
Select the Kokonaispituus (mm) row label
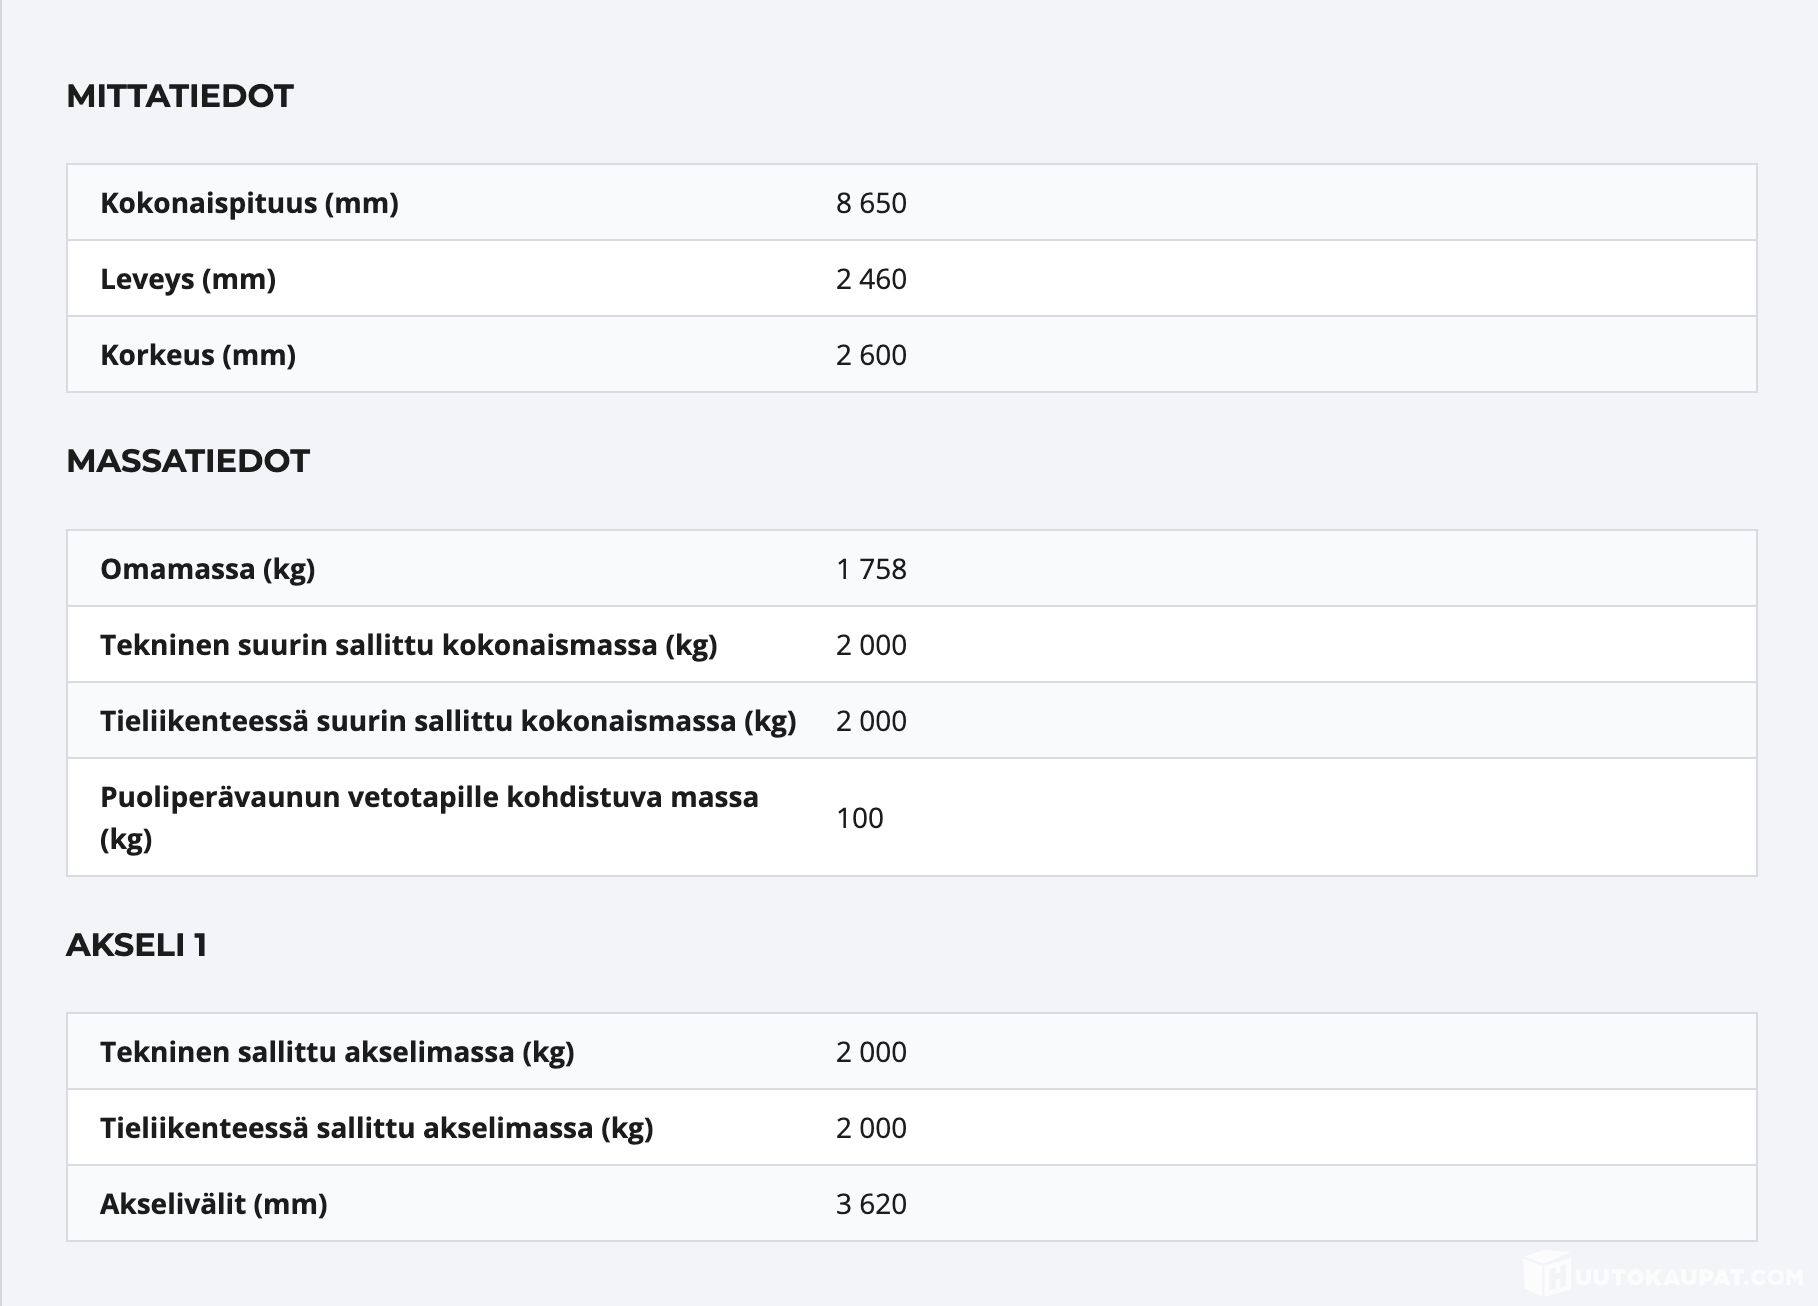pyautogui.click(x=249, y=203)
